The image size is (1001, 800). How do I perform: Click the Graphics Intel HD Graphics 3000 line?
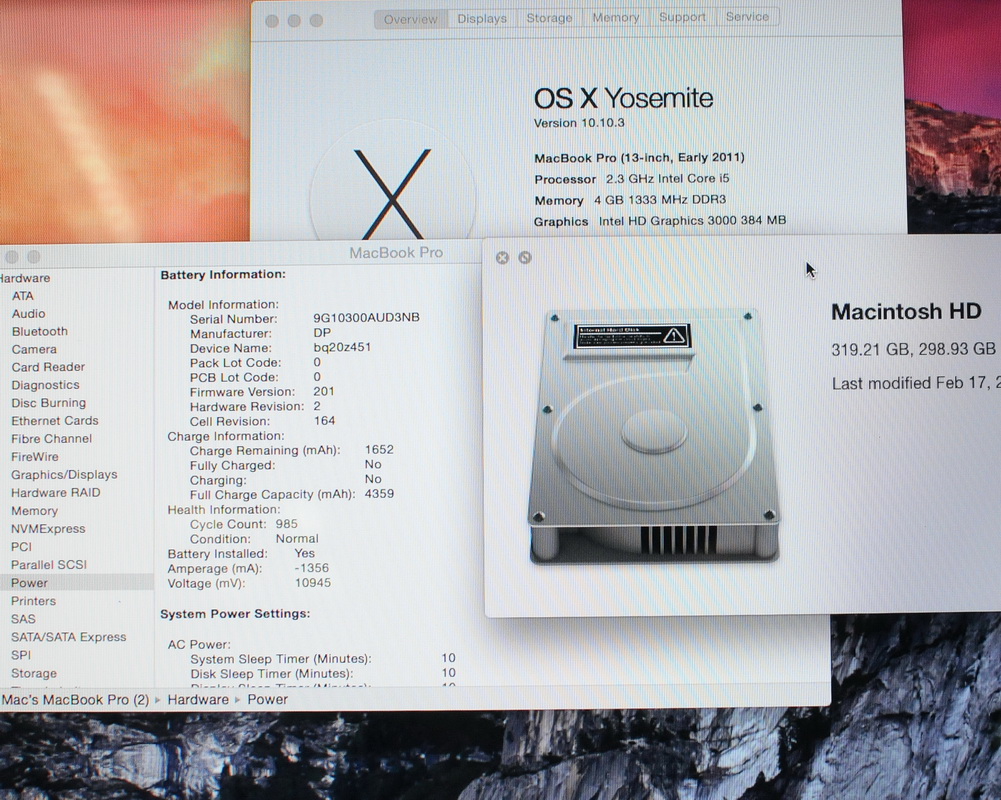[x=660, y=221]
